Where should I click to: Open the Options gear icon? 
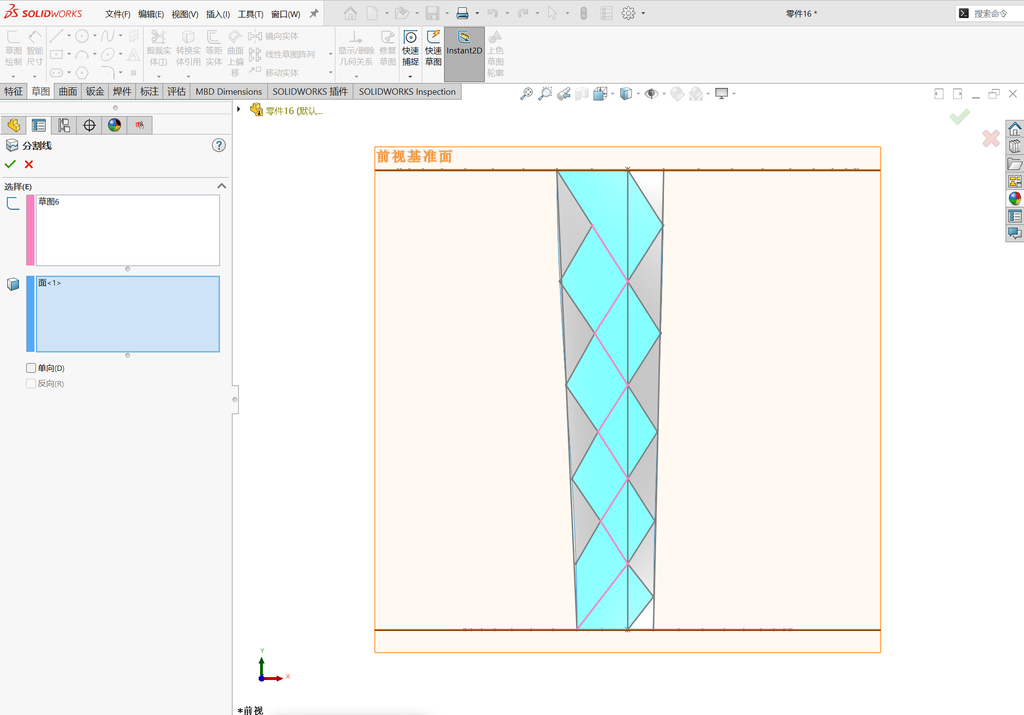click(628, 13)
